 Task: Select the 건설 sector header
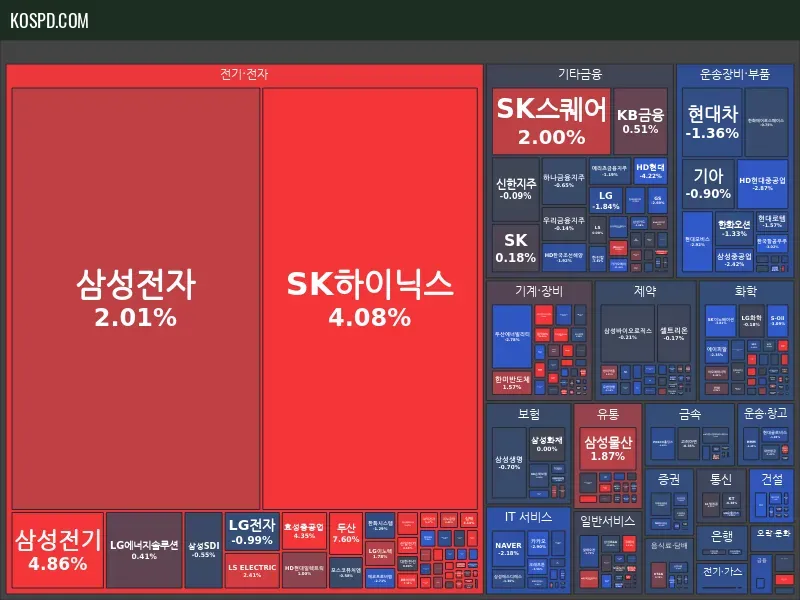[772, 479]
